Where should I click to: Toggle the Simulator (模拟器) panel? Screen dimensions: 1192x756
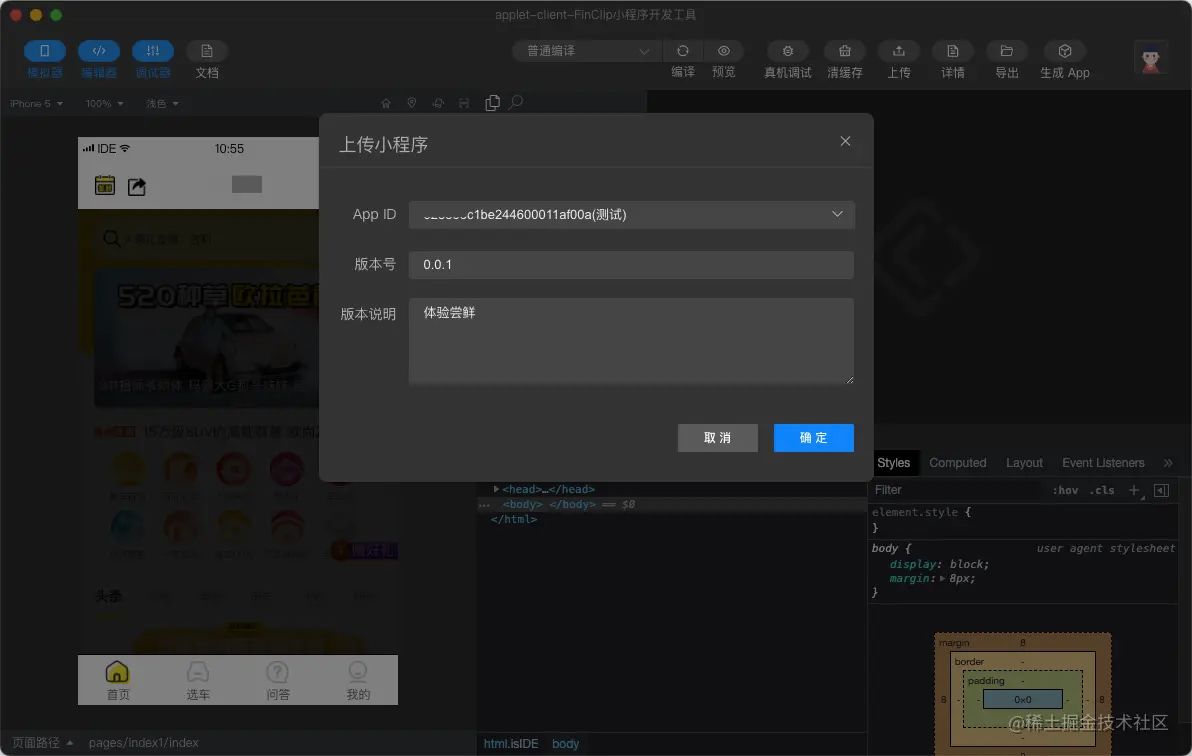click(44, 51)
